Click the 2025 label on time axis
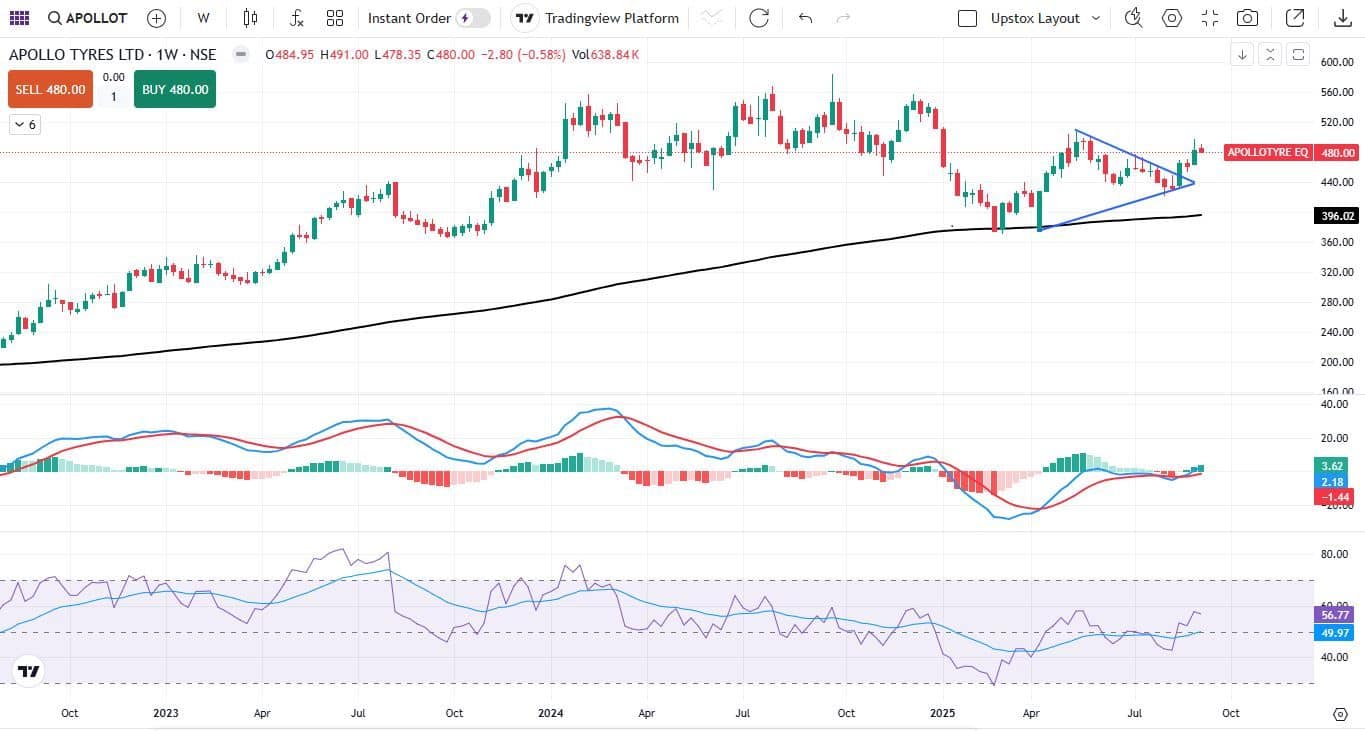The height and width of the screenshot is (731, 1365). (x=943, y=714)
